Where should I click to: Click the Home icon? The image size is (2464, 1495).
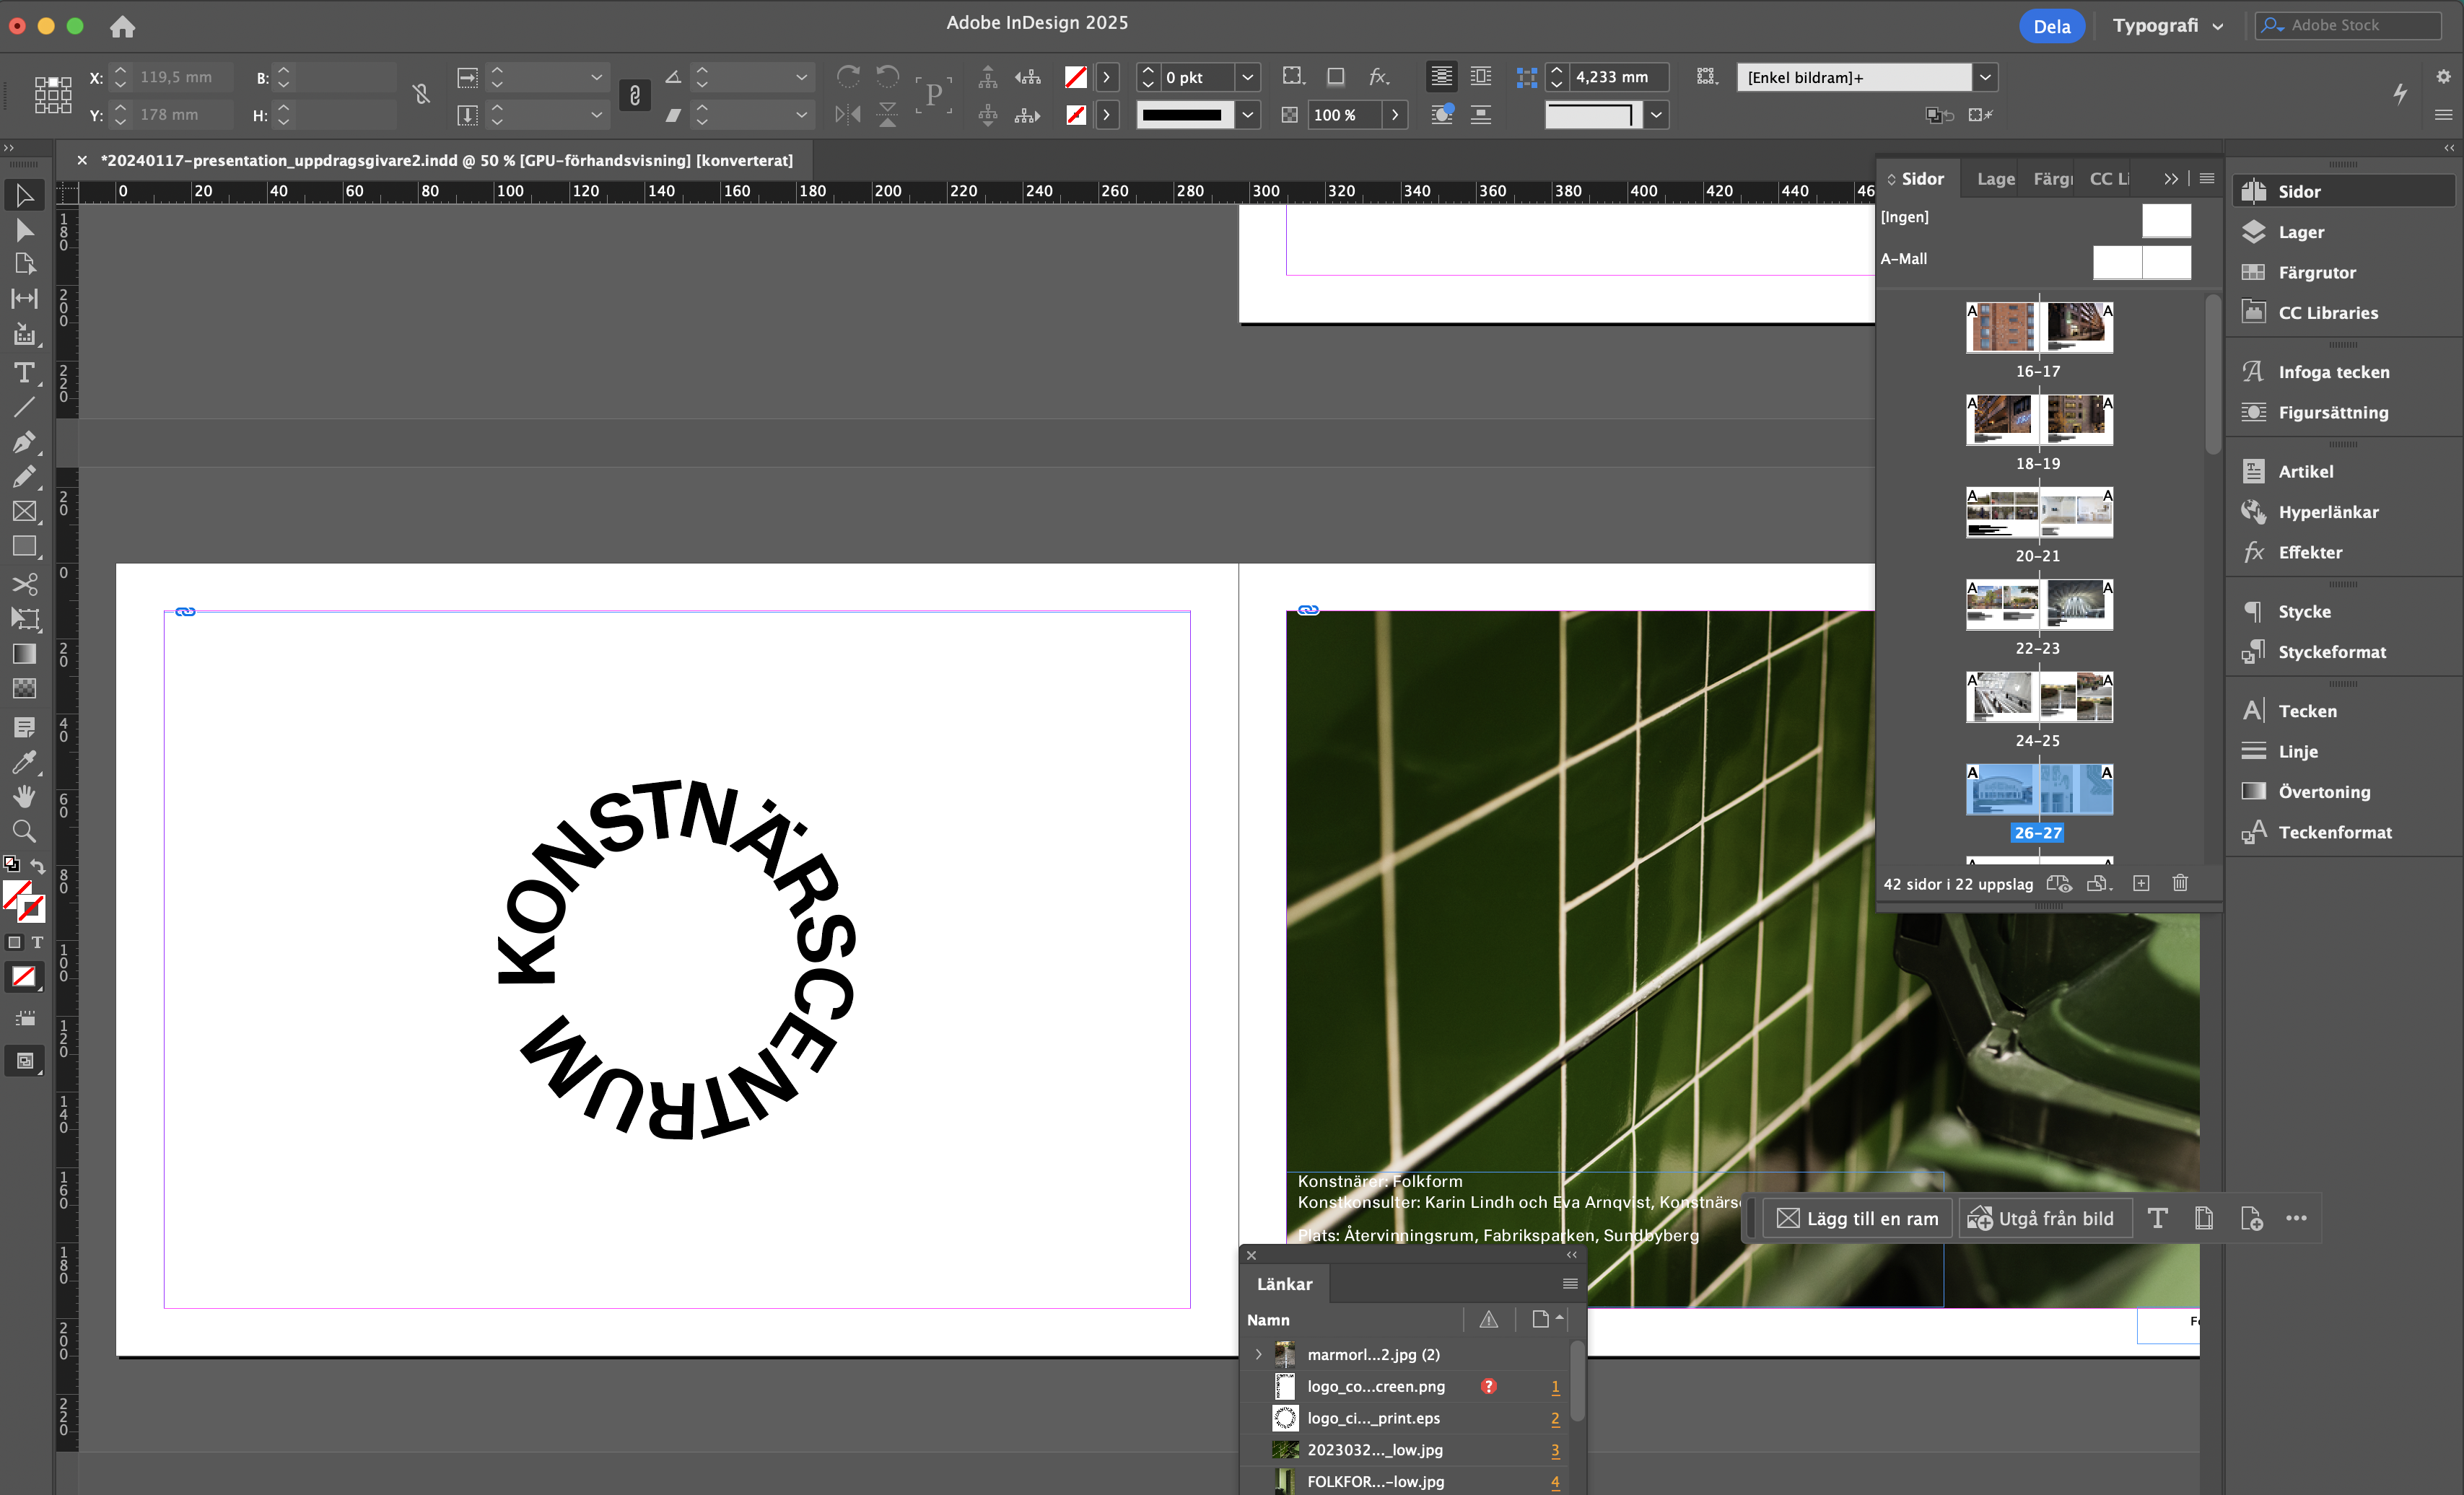point(122,27)
